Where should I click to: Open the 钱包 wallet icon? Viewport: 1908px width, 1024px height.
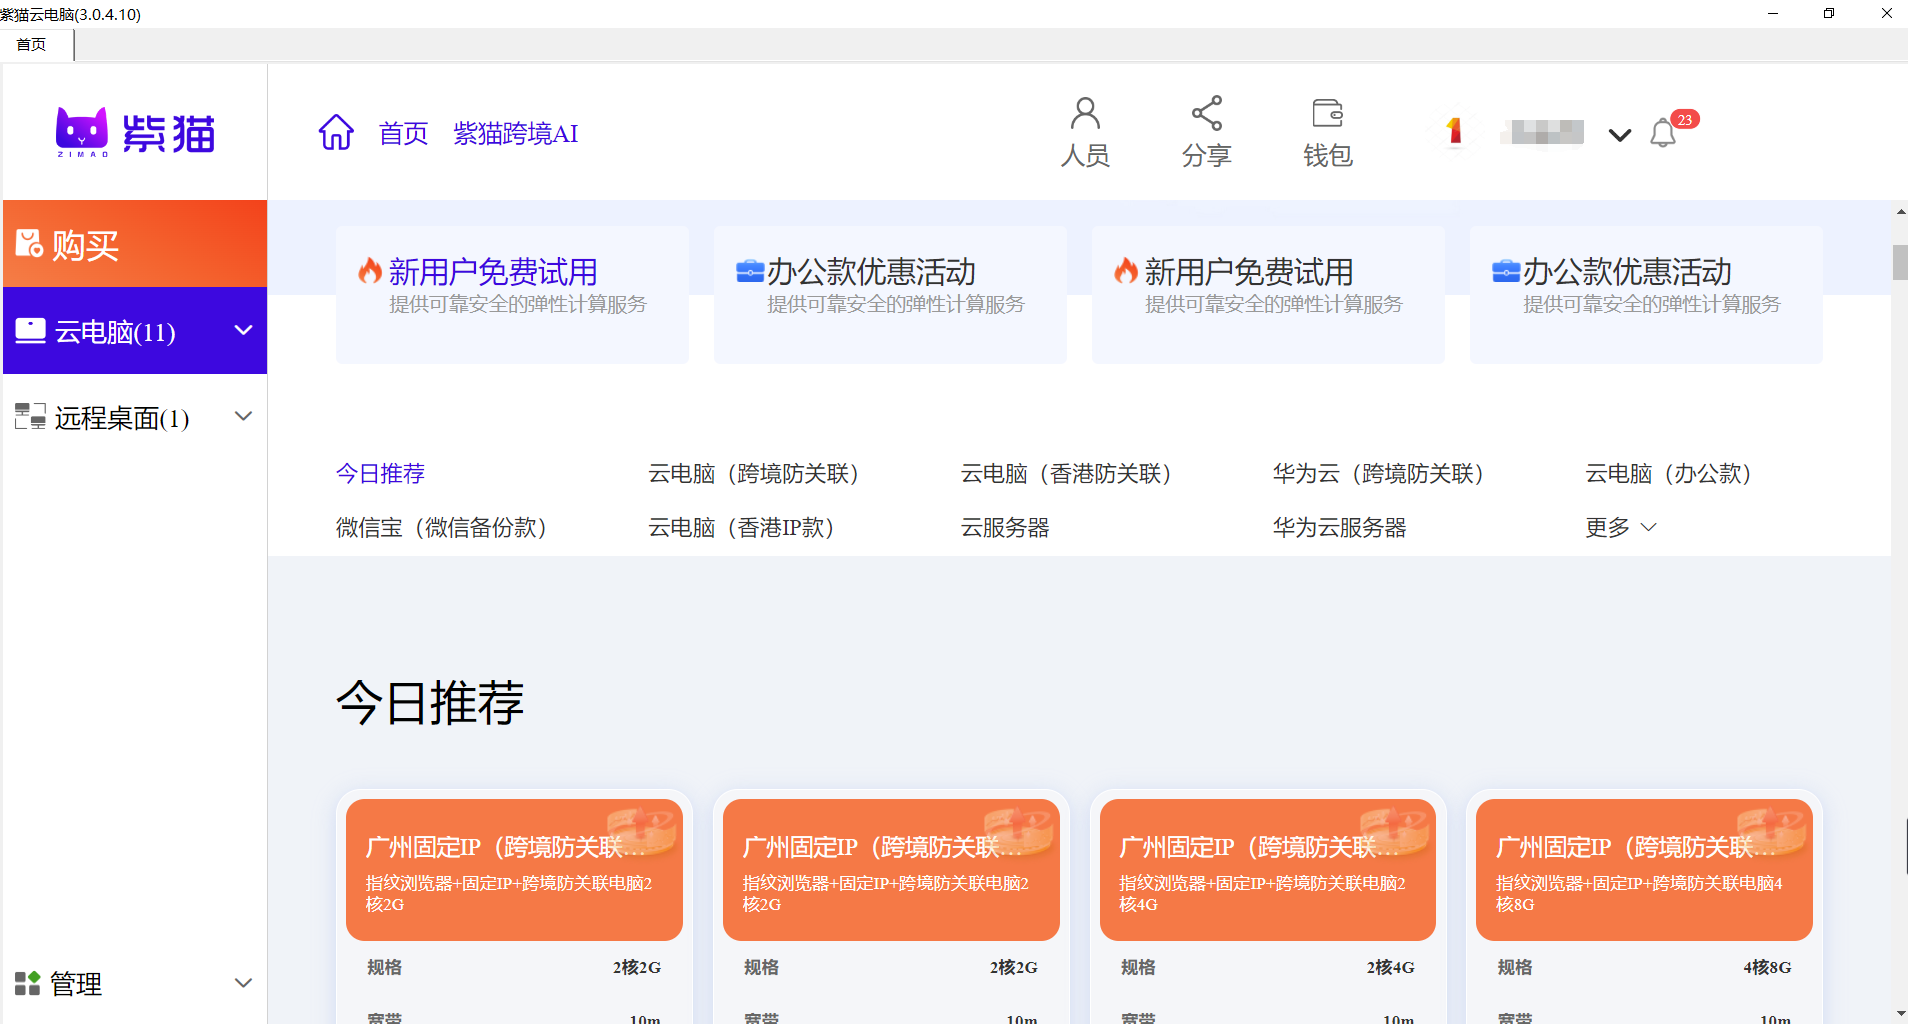coord(1328,113)
